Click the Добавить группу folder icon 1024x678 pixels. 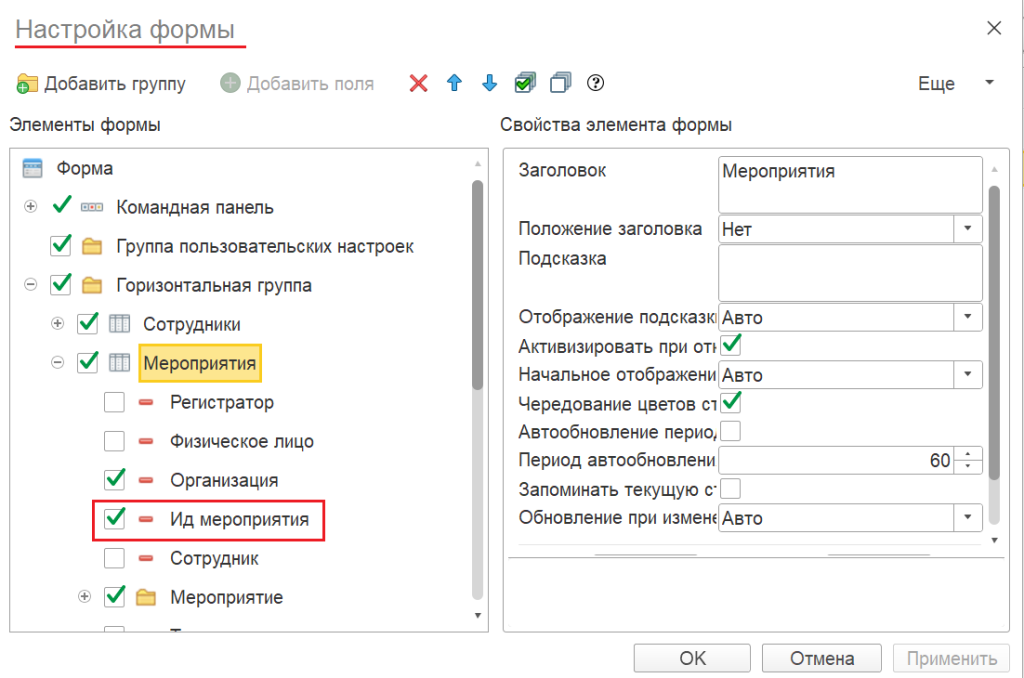(27, 84)
